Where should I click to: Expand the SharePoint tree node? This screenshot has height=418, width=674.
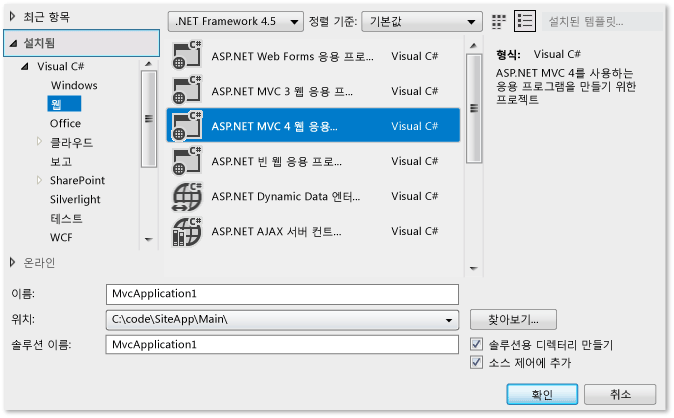pos(39,180)
